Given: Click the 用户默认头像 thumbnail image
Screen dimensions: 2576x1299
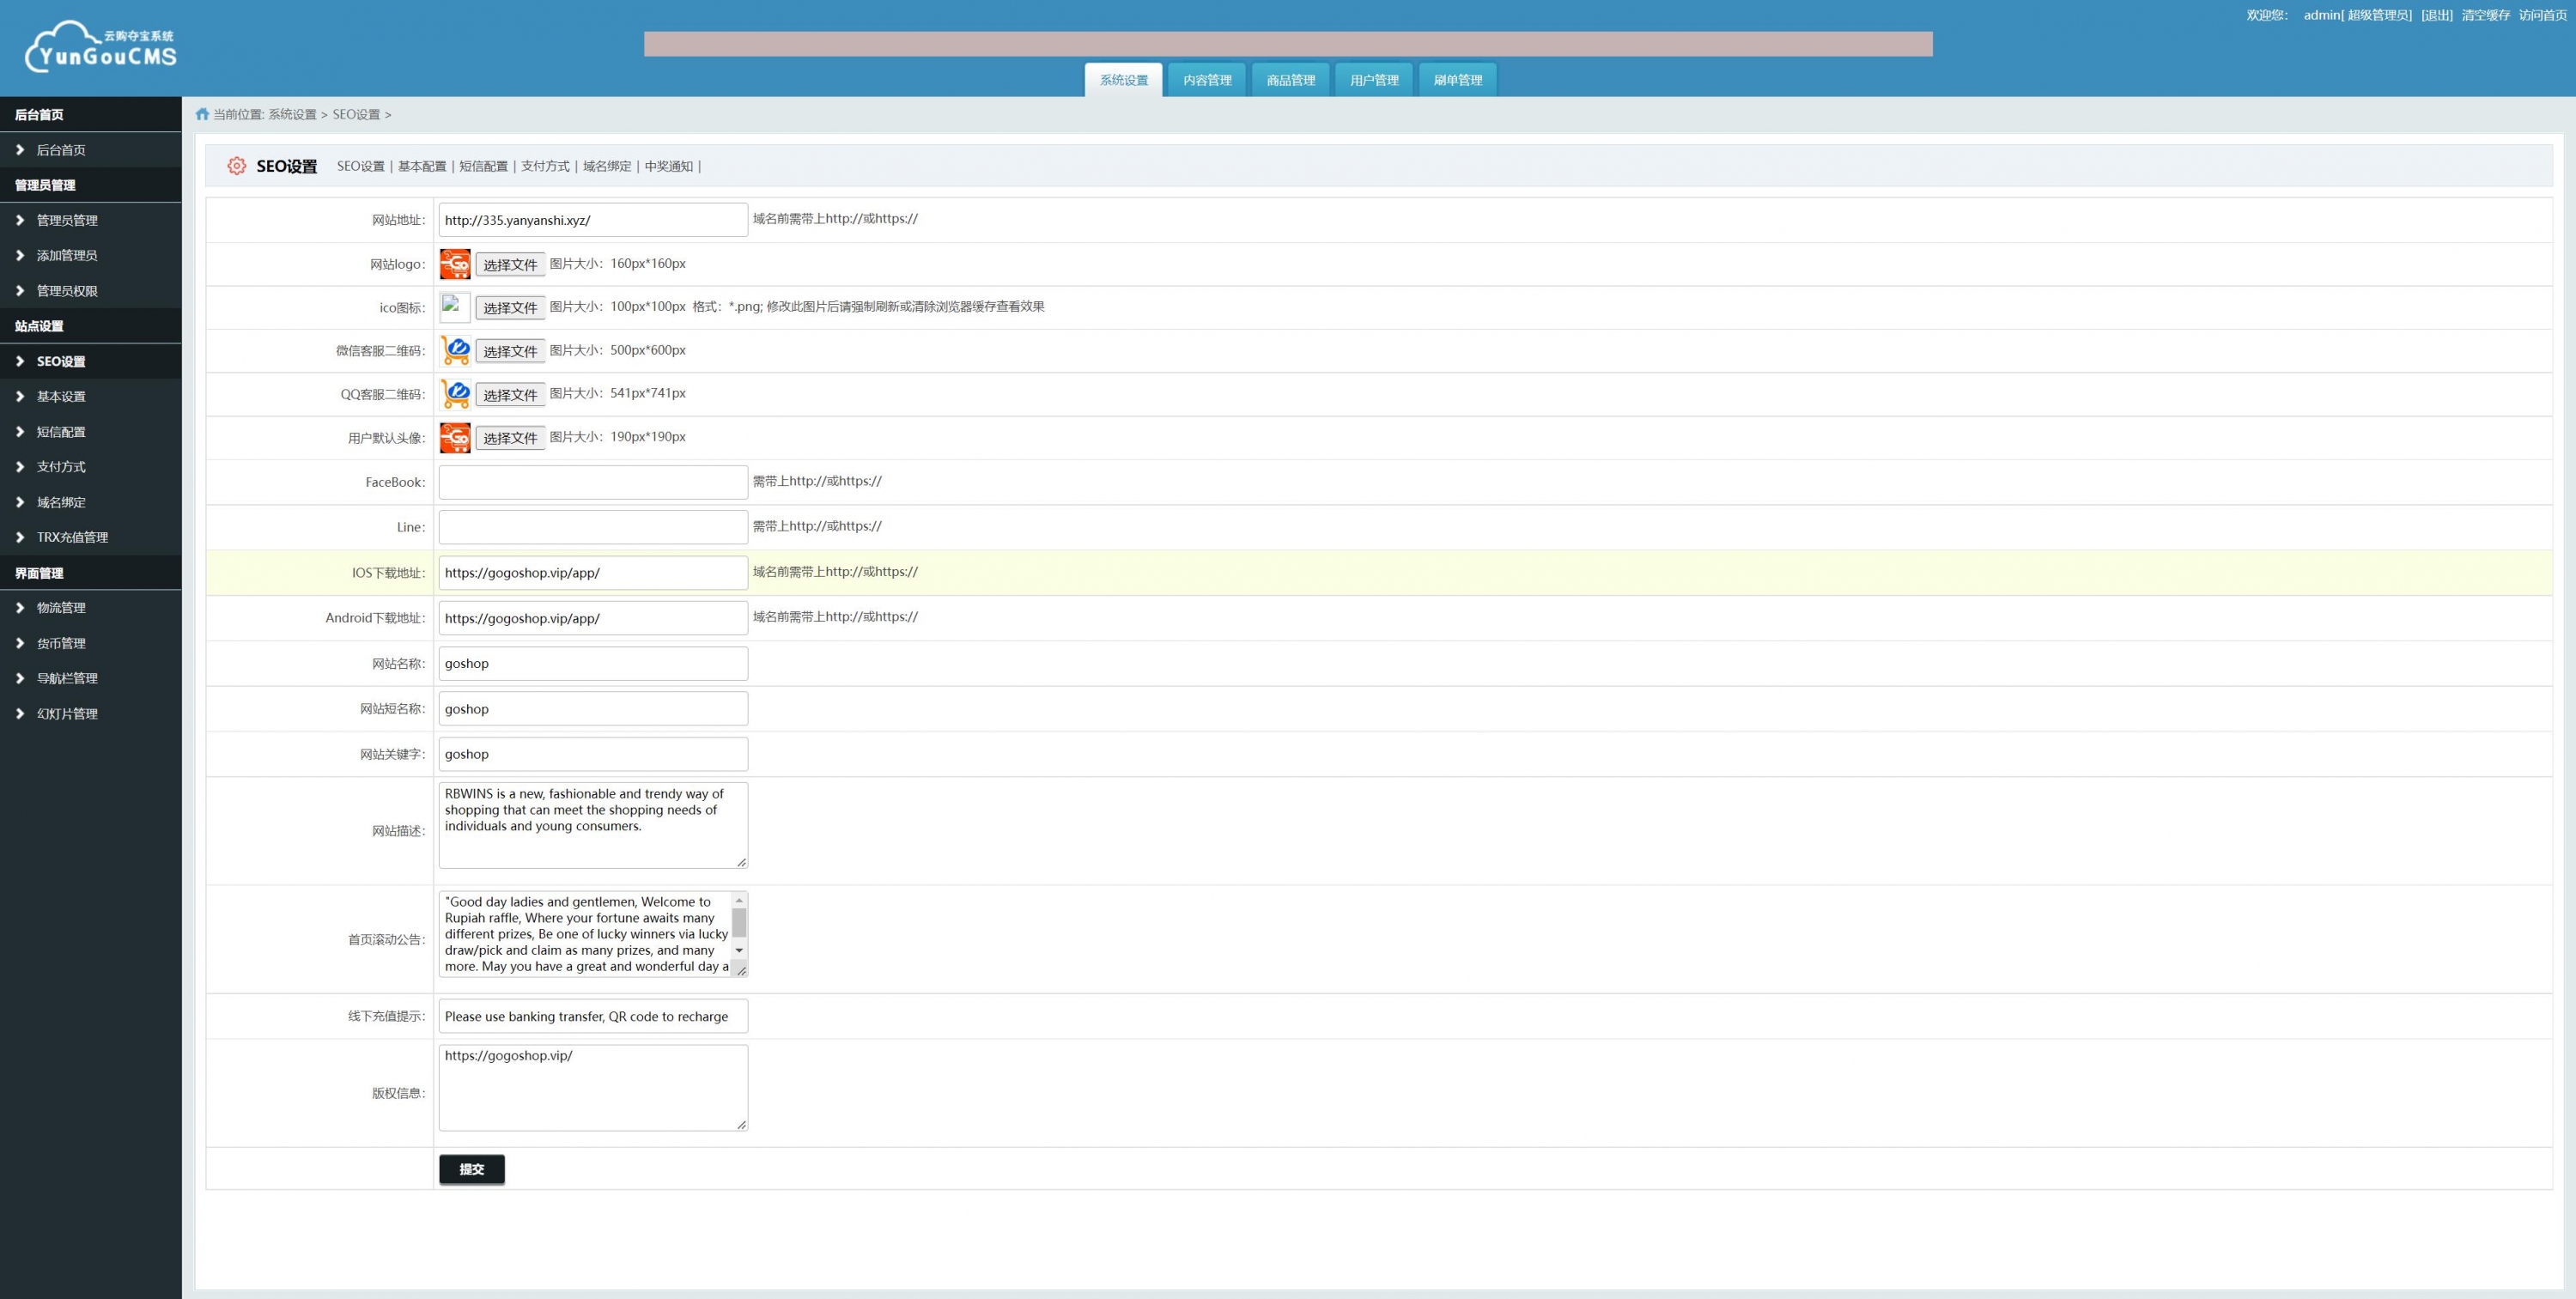Looking at the screenshot, I should (455, 438).
